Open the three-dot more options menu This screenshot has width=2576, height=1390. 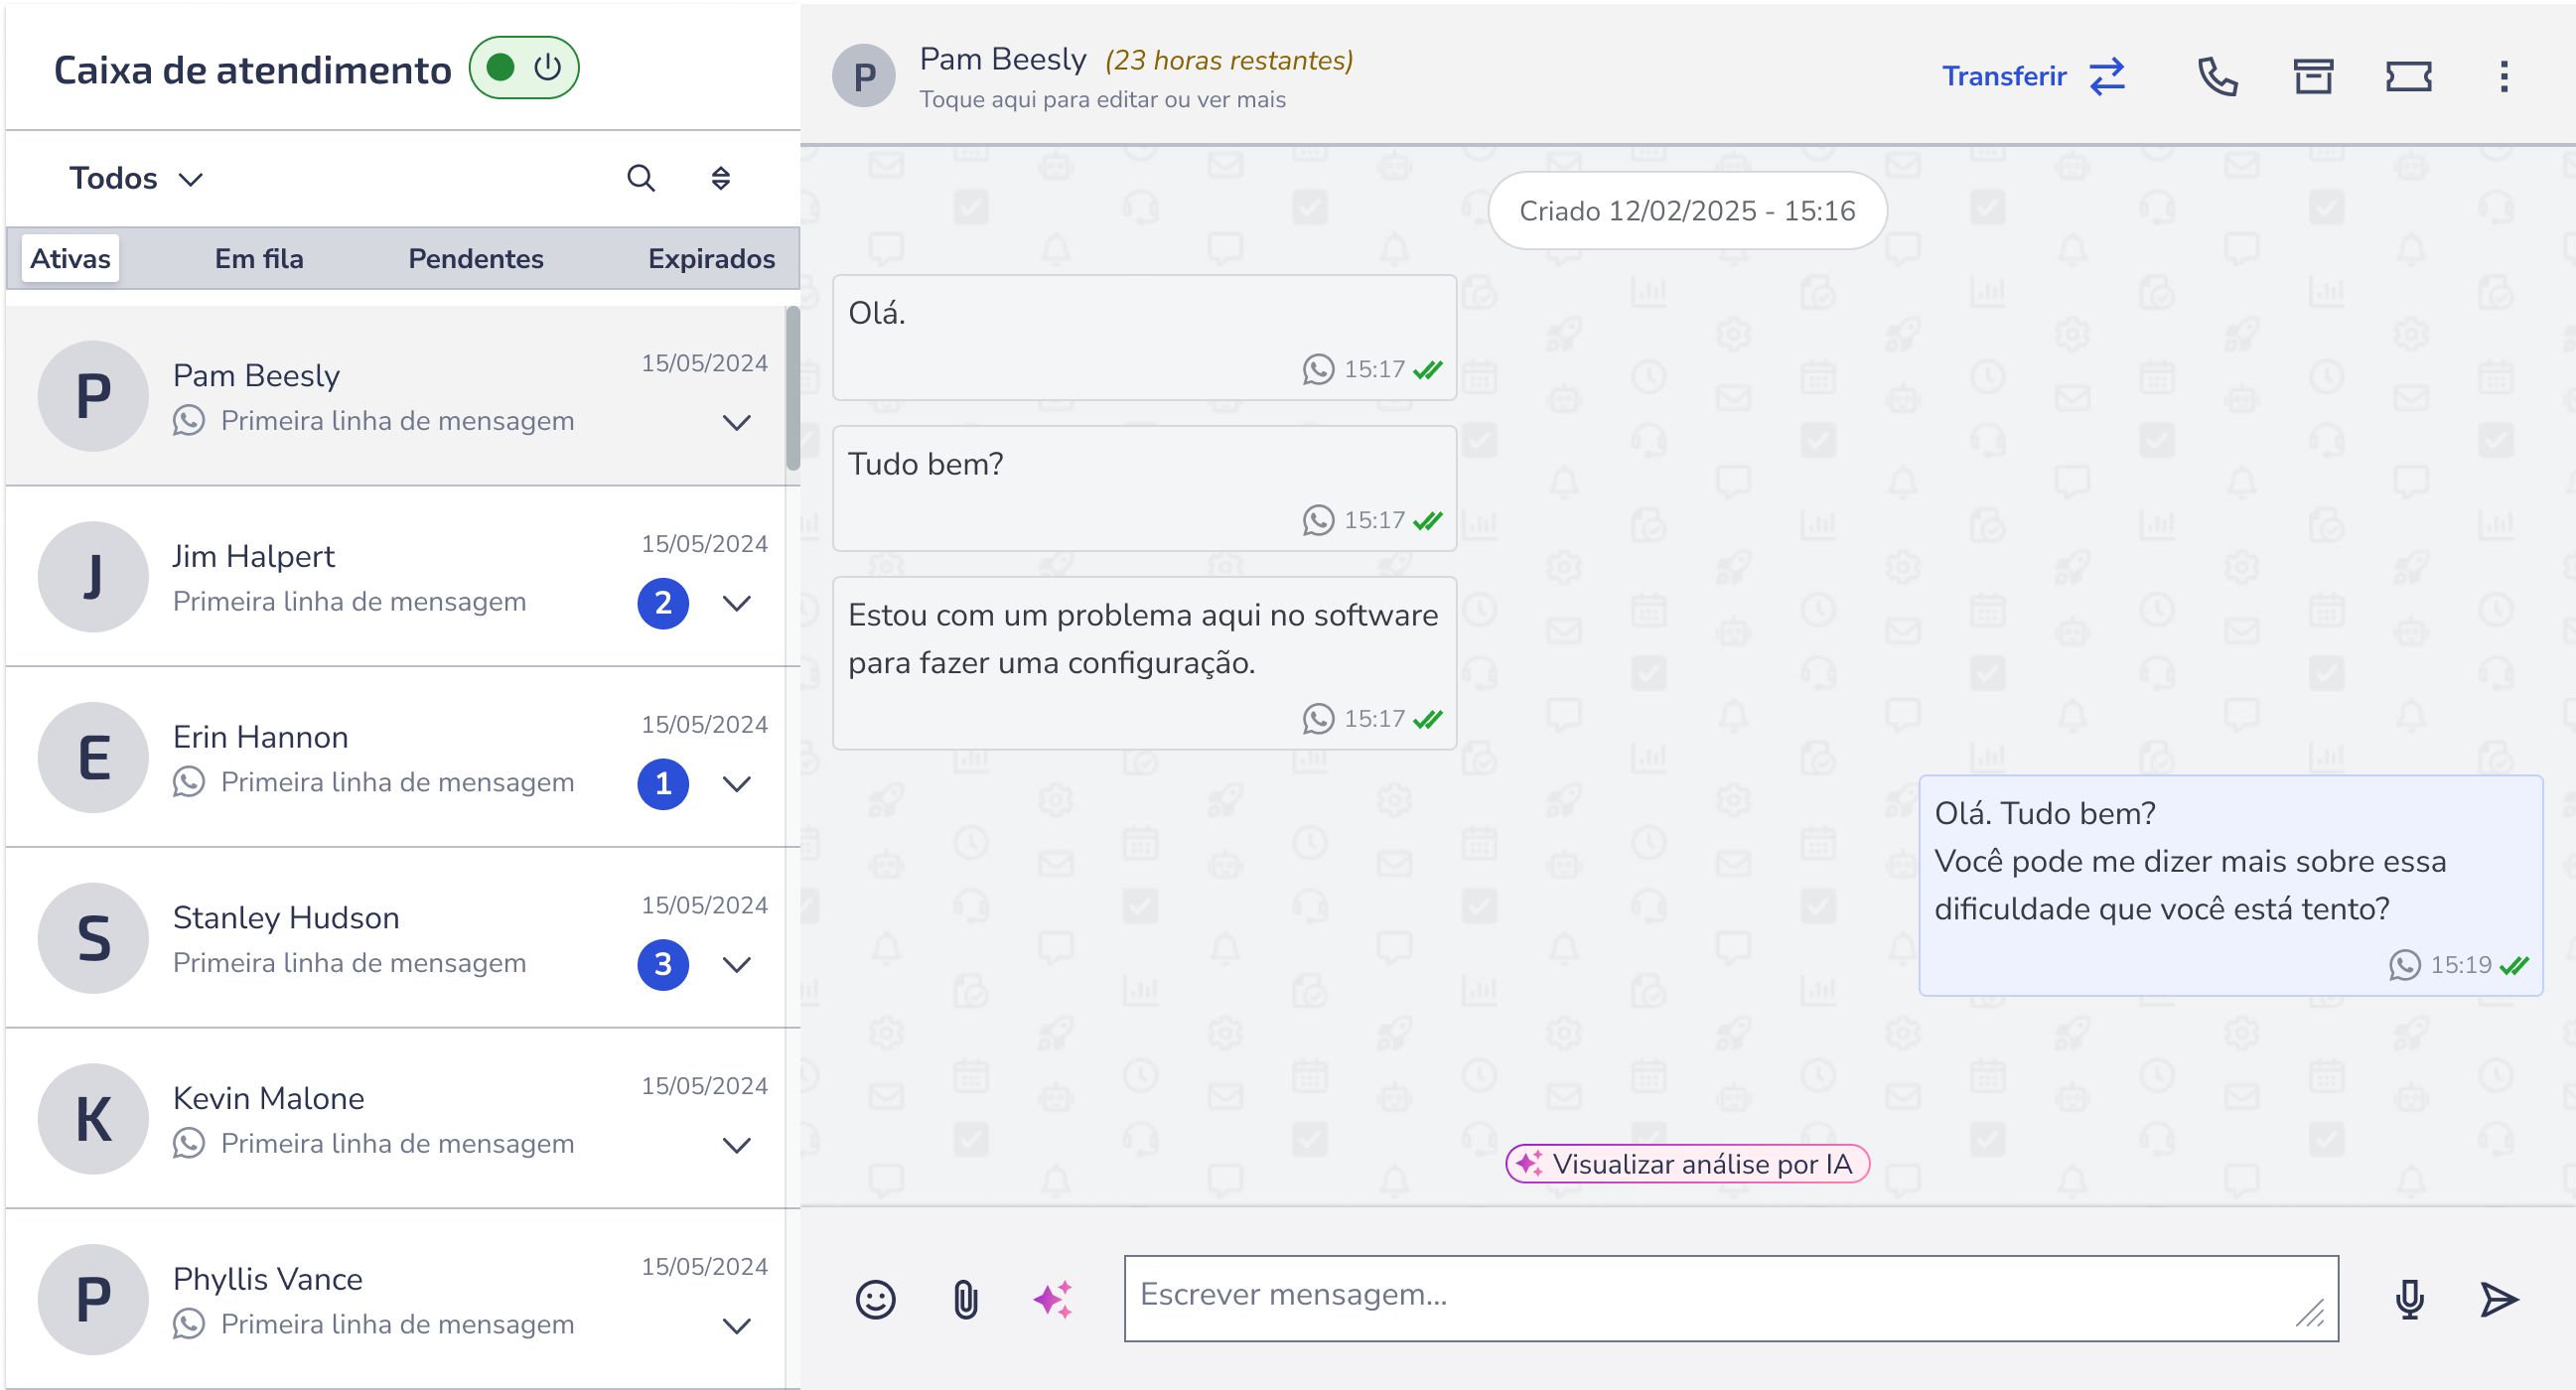[x=2504, y=77]
